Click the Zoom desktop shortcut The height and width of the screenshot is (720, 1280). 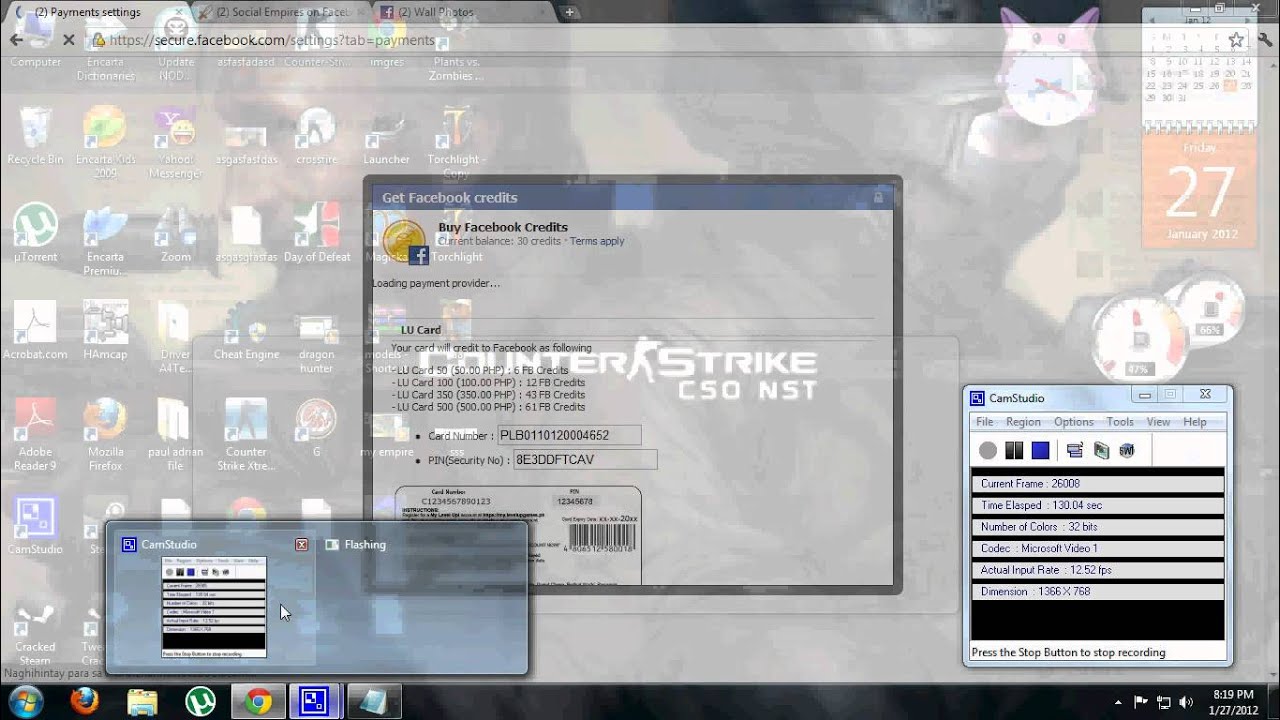tap(175, 234)
